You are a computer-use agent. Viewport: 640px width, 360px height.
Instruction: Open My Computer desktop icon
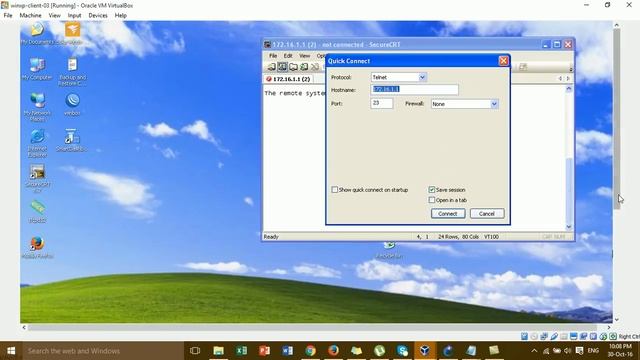coord(37,69)
